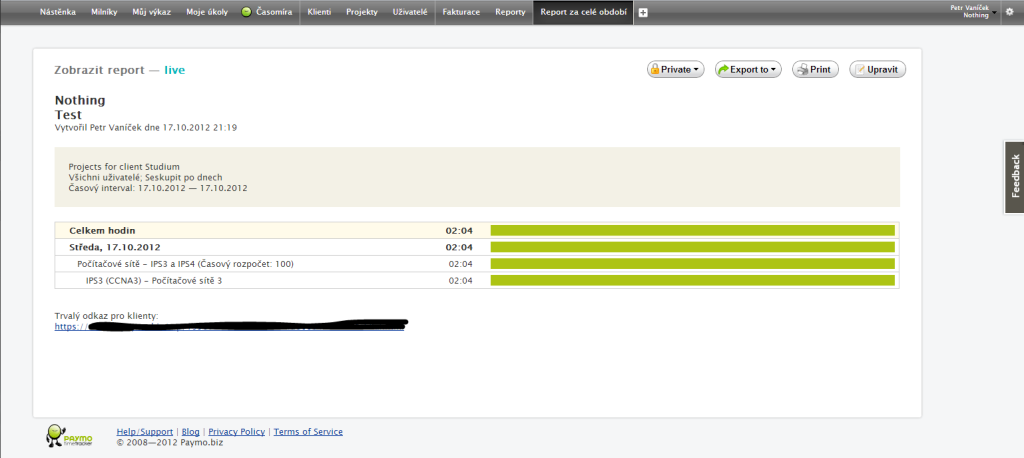Open the permanent client link
1024x458 pixels.
pyautogui.click(x=229, y=327)
